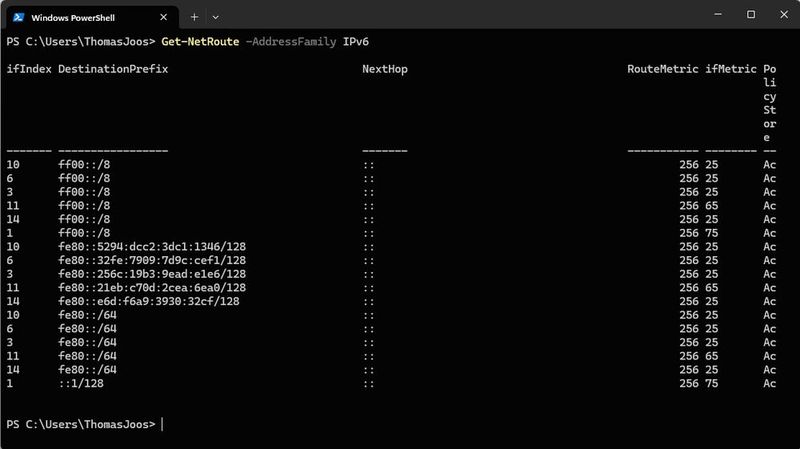The image size is (800, 449).
Task: Click the fe80::32fe:7909:7d9c:cef1/128 prefix
Action: tap(152, 260)
